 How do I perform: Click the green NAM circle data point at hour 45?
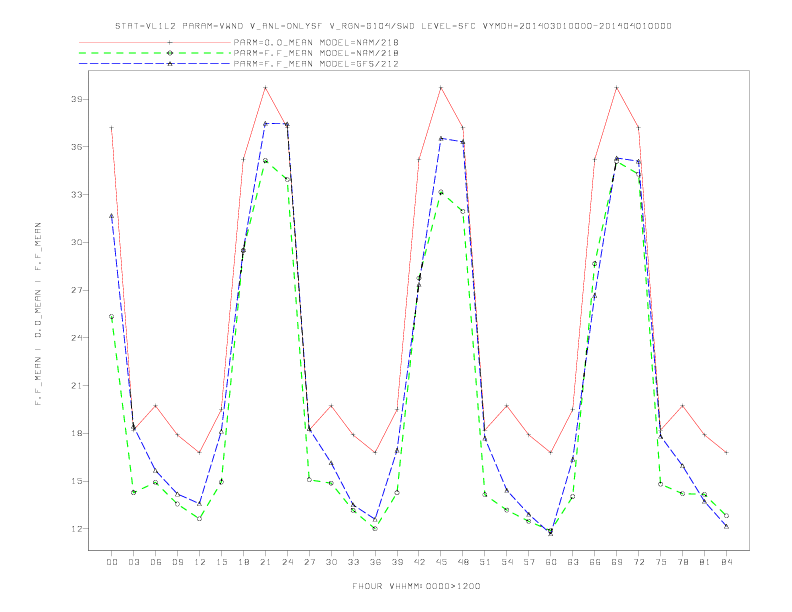coord(441,192)
